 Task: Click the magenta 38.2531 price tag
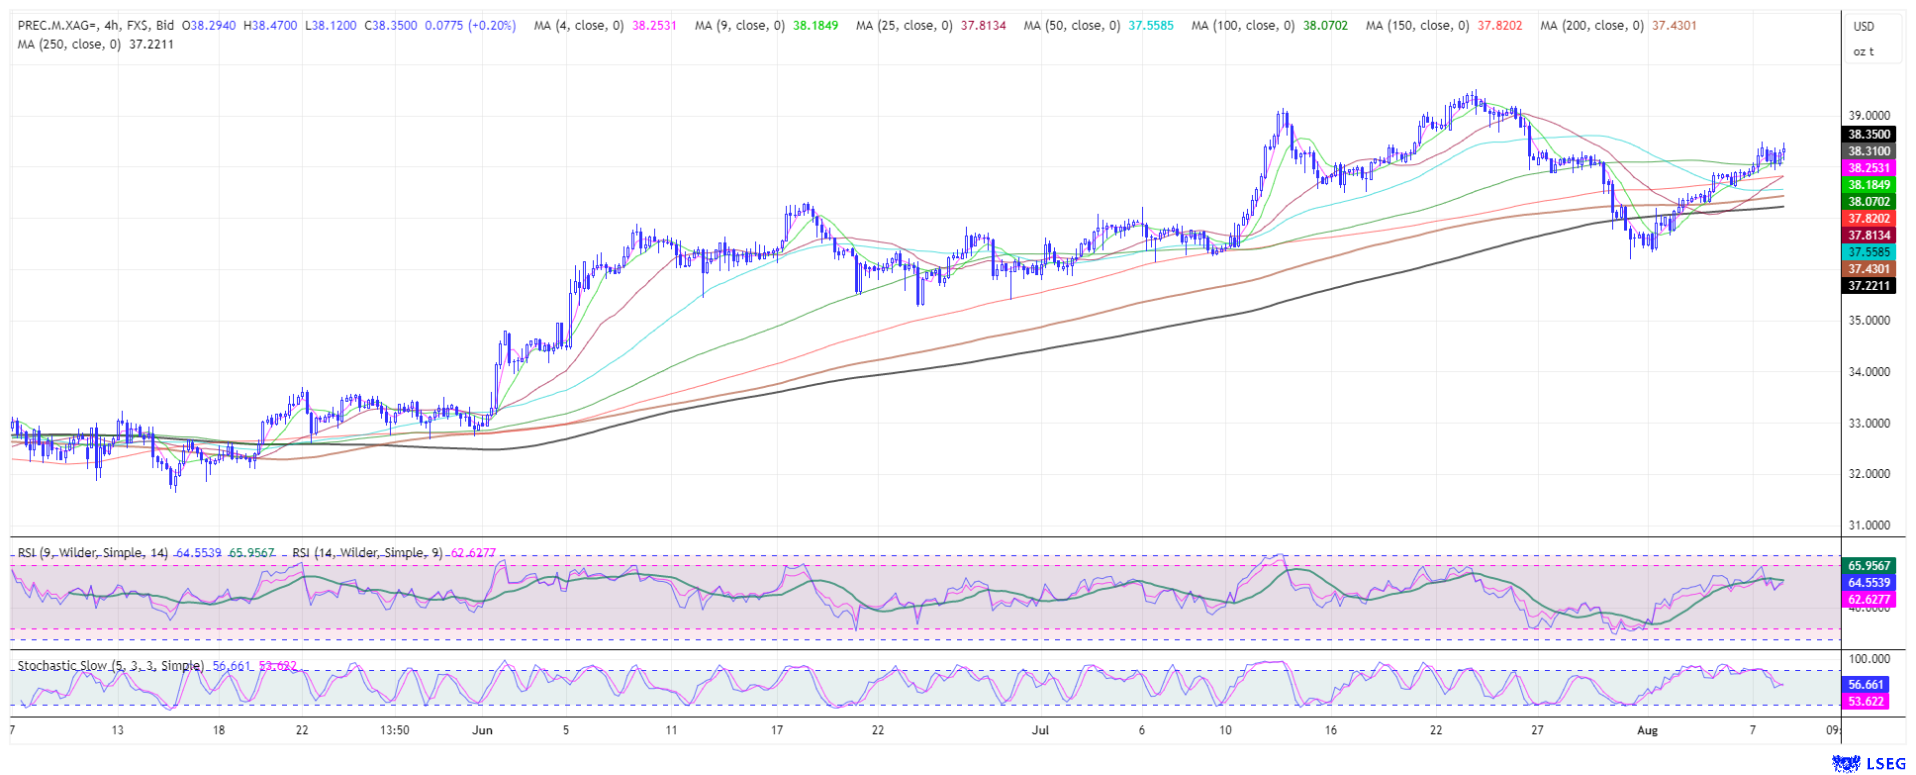(1868, 168)
